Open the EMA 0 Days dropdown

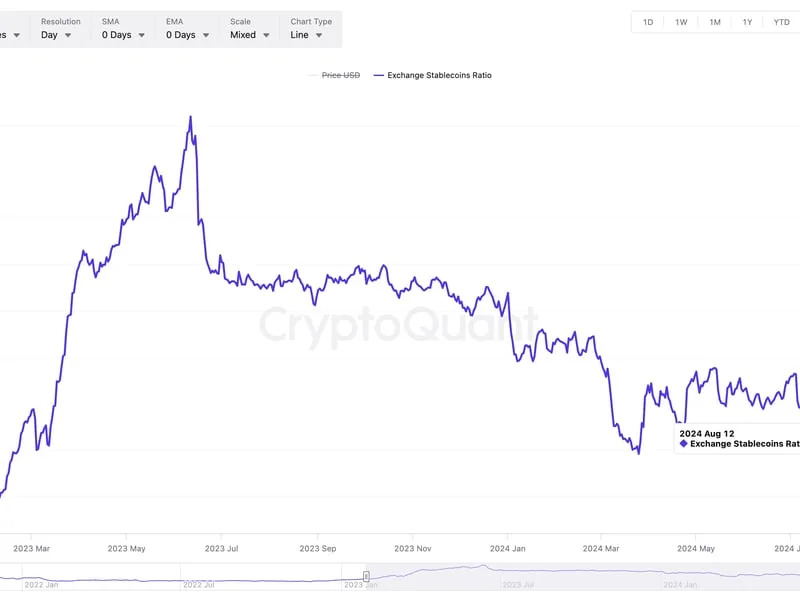click(x=187, y=29)
